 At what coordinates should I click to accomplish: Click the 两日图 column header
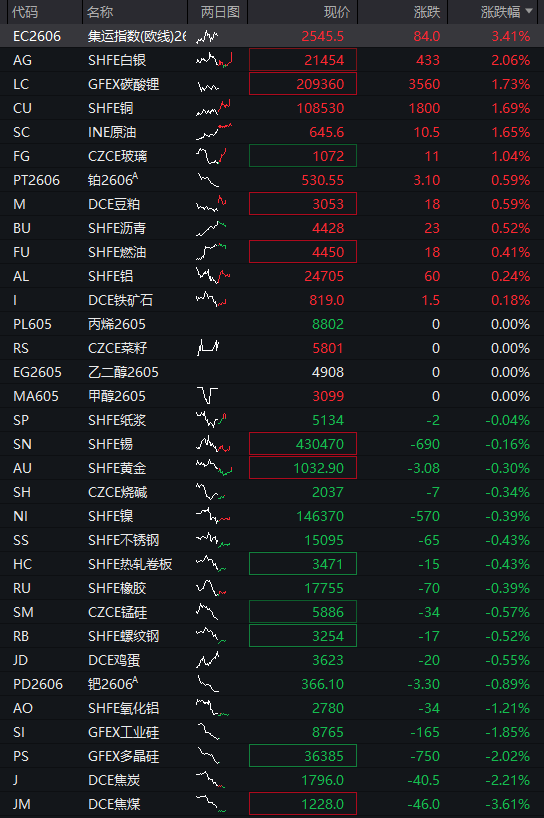(x=220, y=11)
